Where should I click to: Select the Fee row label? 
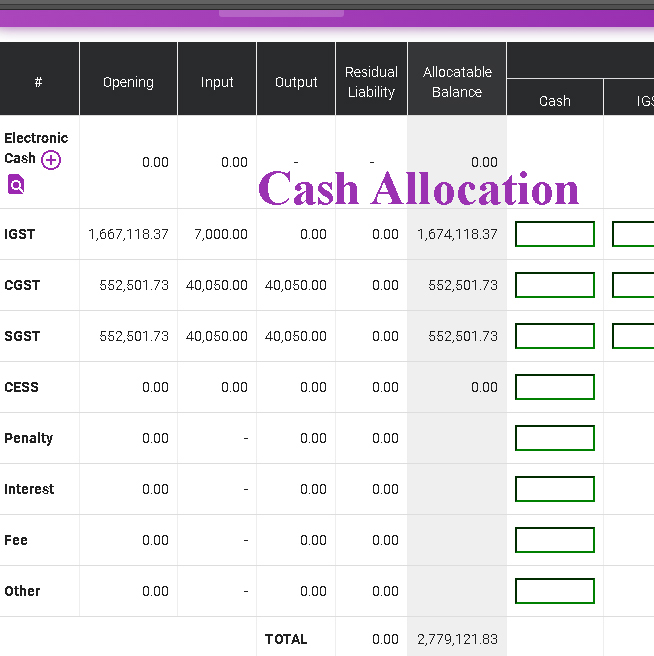point(16,540)
